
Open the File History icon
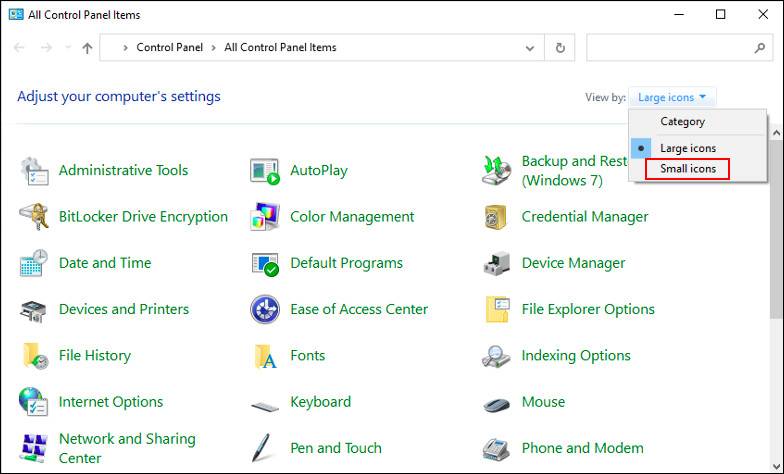pyautogui.click(x=35, y=356)
